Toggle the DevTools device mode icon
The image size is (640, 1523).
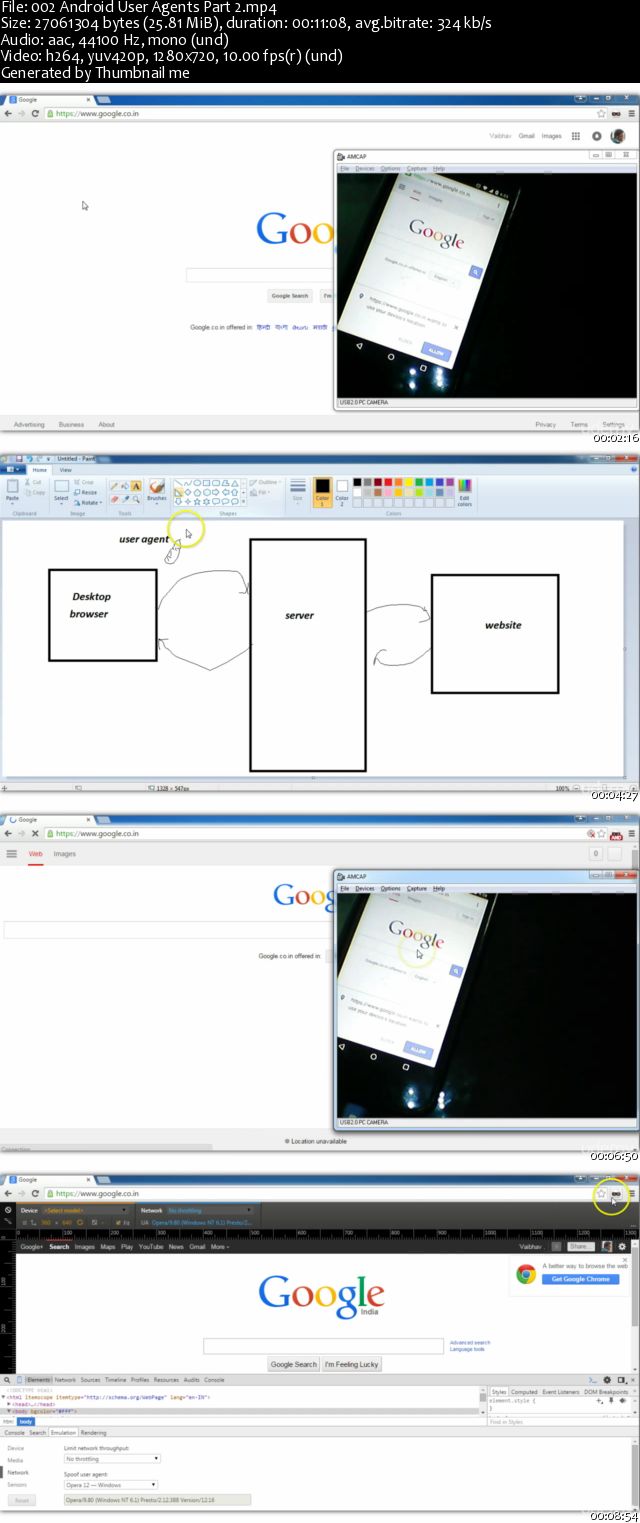click(18, 1380)
